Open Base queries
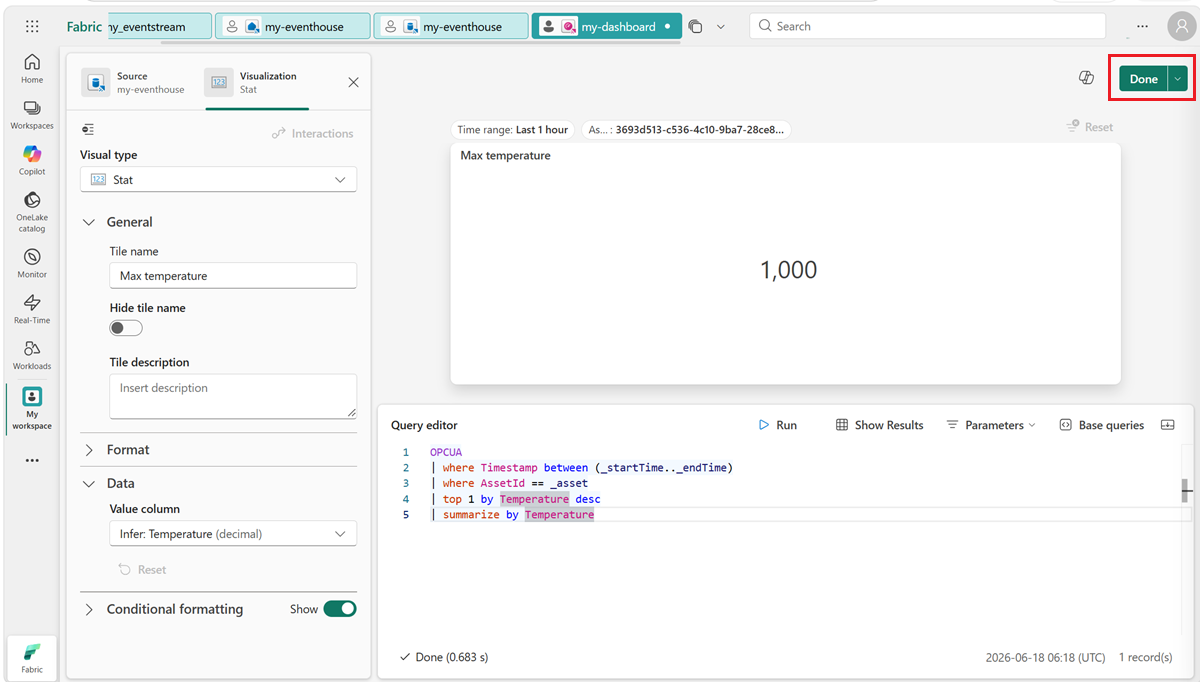 click(1101, 425)
